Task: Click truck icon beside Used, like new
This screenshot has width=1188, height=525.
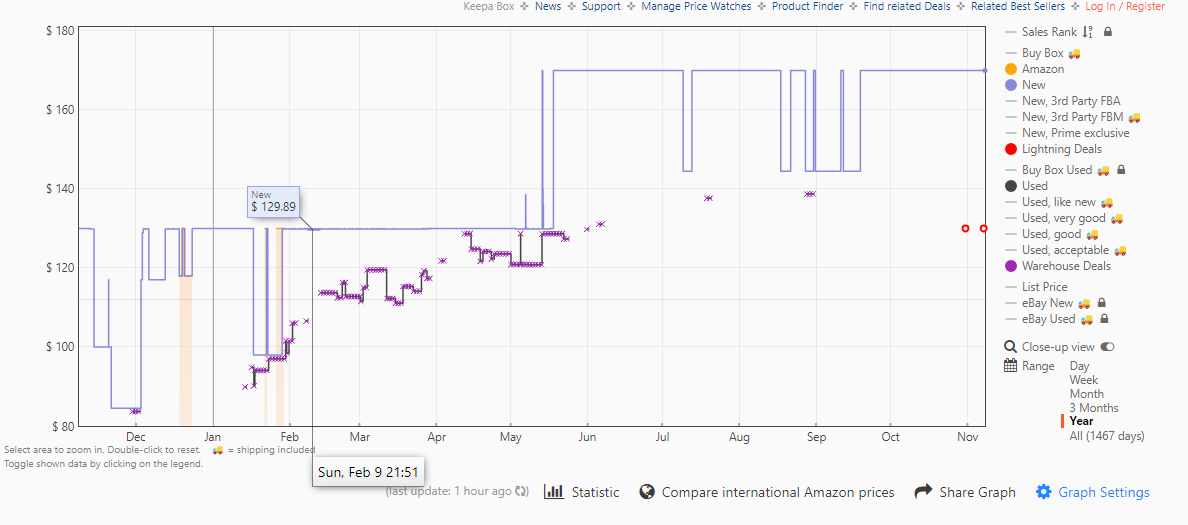Action: coord(1107,202)
